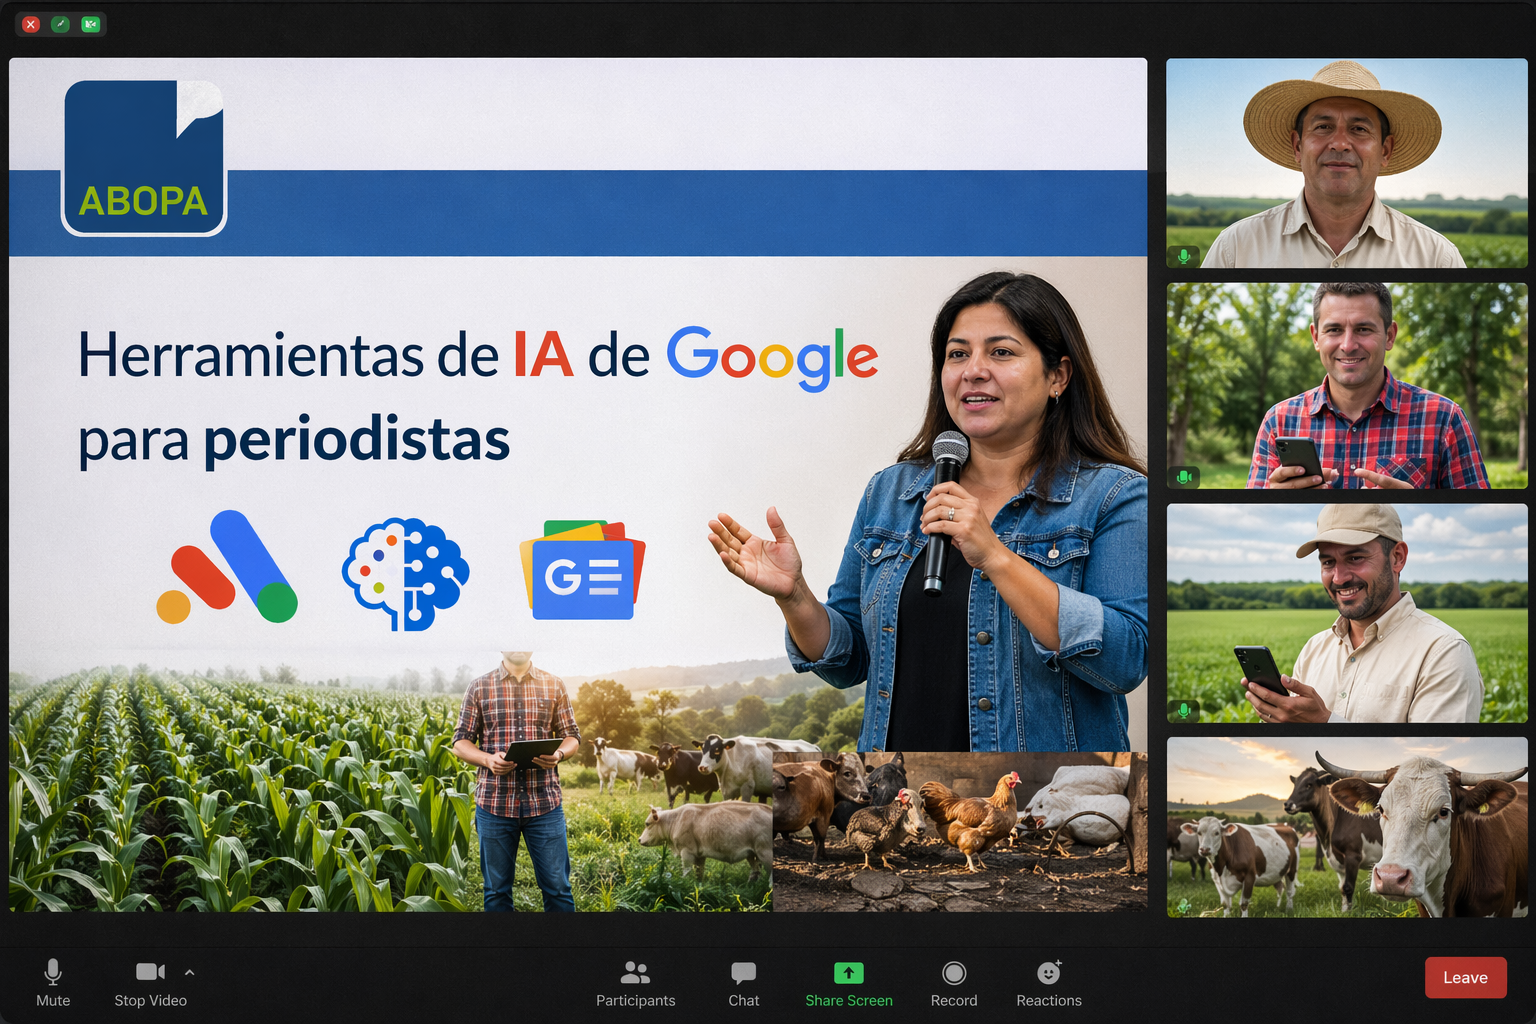
Task: Open the Reactions emoji picker
Action: pyautogui.click(x=1048, y=982)
